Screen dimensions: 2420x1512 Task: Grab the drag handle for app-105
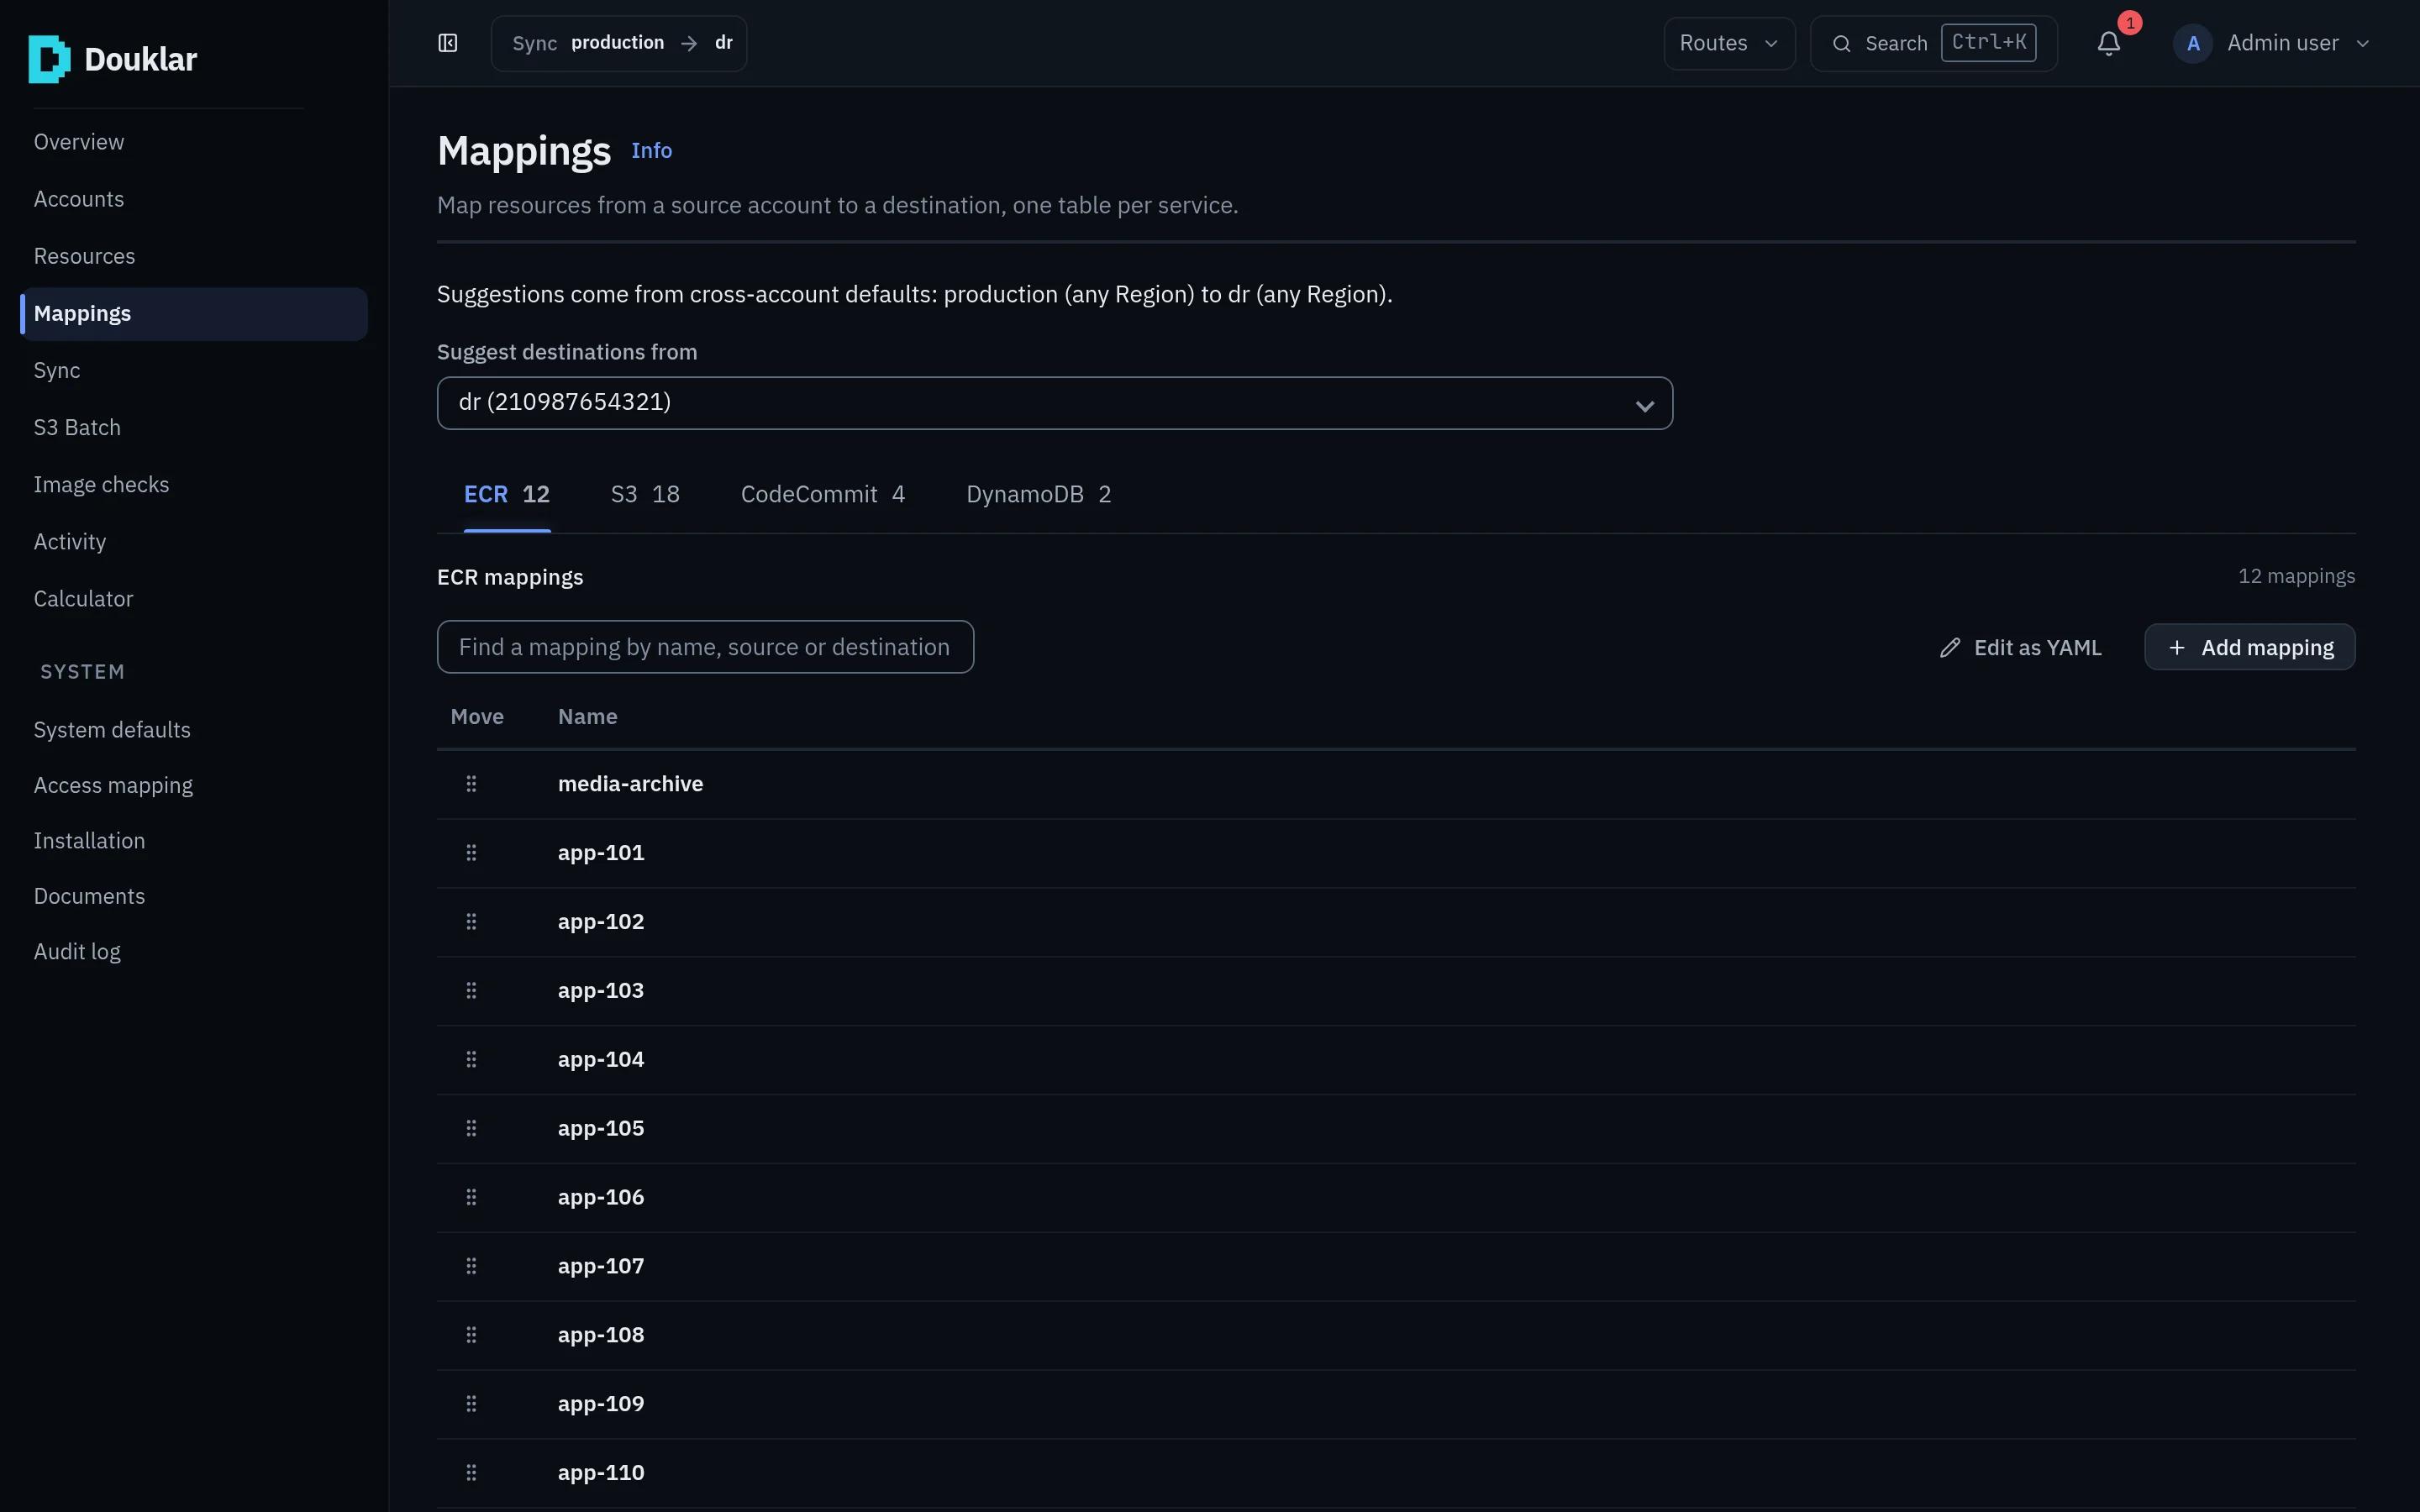click(x=471, y=1129)
